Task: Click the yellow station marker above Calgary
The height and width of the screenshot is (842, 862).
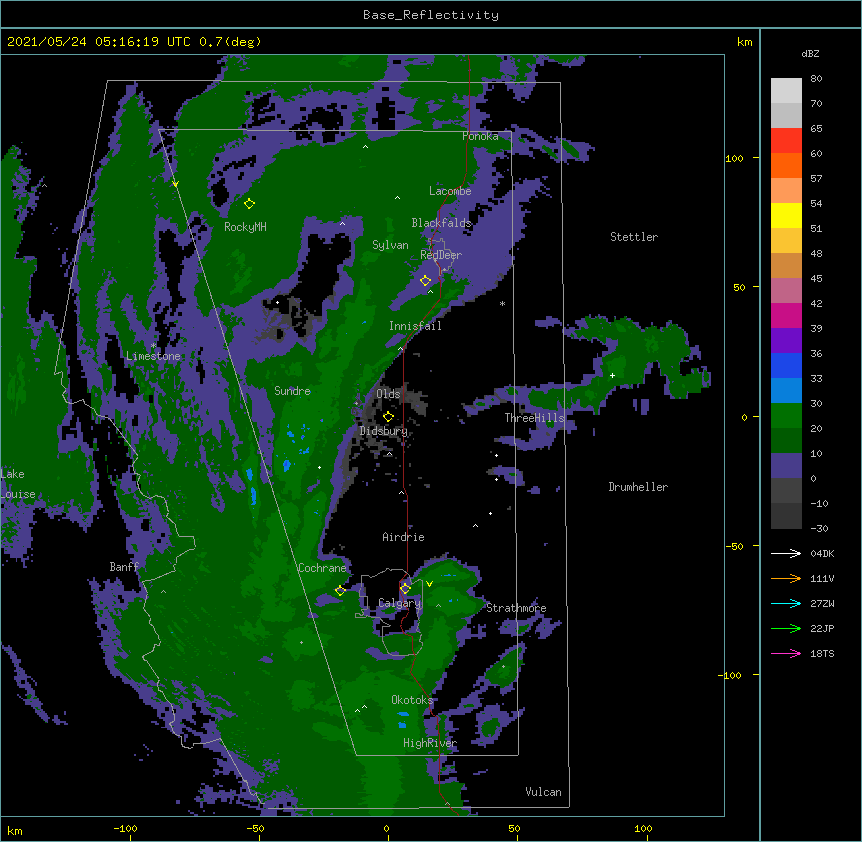Action: click(405, 589)
